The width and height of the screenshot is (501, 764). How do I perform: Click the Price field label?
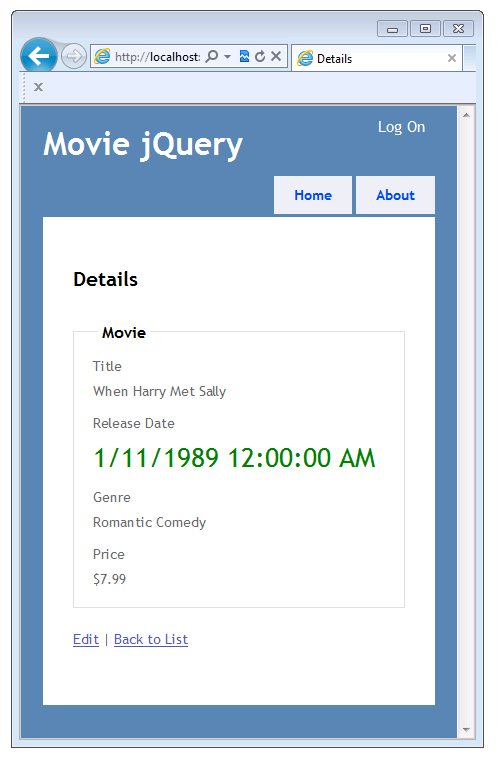pyautogui.click(x=109, y=554)
